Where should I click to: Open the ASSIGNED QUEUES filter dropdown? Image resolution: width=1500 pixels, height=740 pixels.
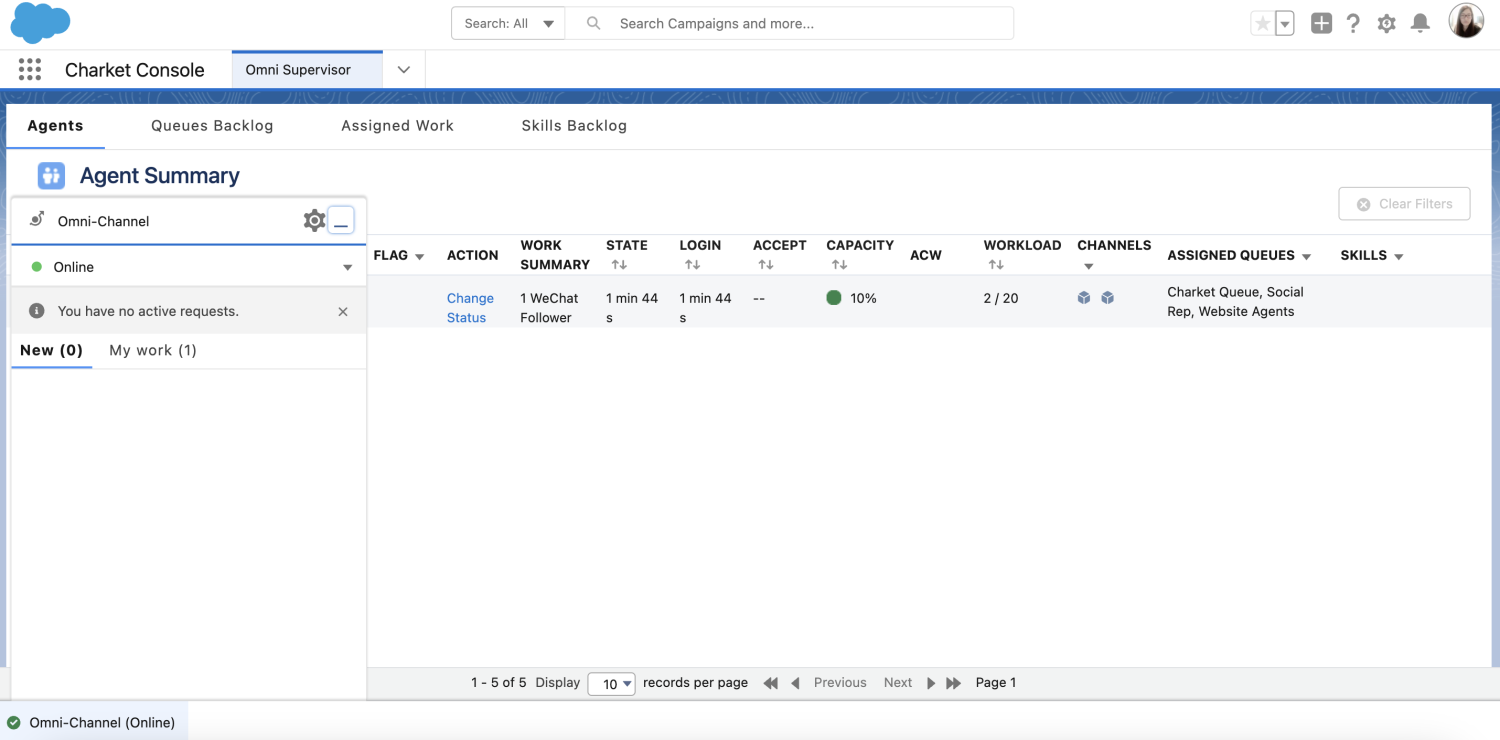1306,257
